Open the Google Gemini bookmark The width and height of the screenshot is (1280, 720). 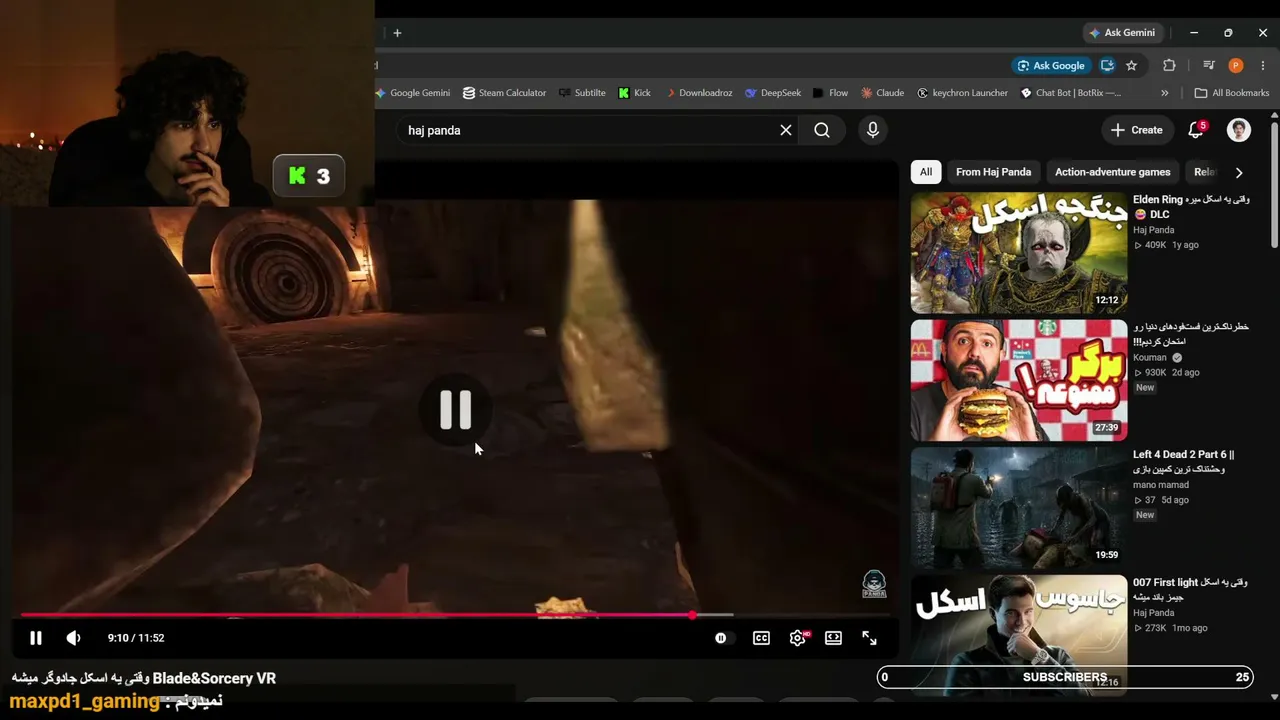coord(413,93)
